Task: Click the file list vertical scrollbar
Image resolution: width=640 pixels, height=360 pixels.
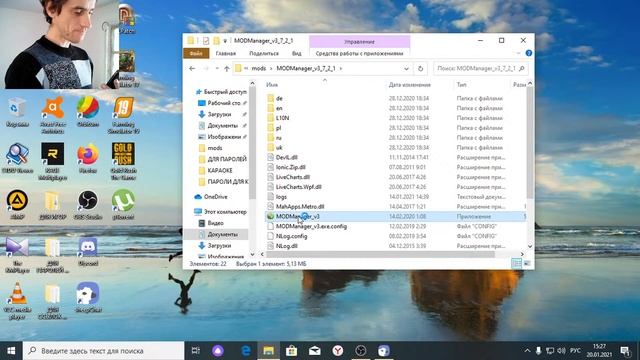Action: pos(530,143)
